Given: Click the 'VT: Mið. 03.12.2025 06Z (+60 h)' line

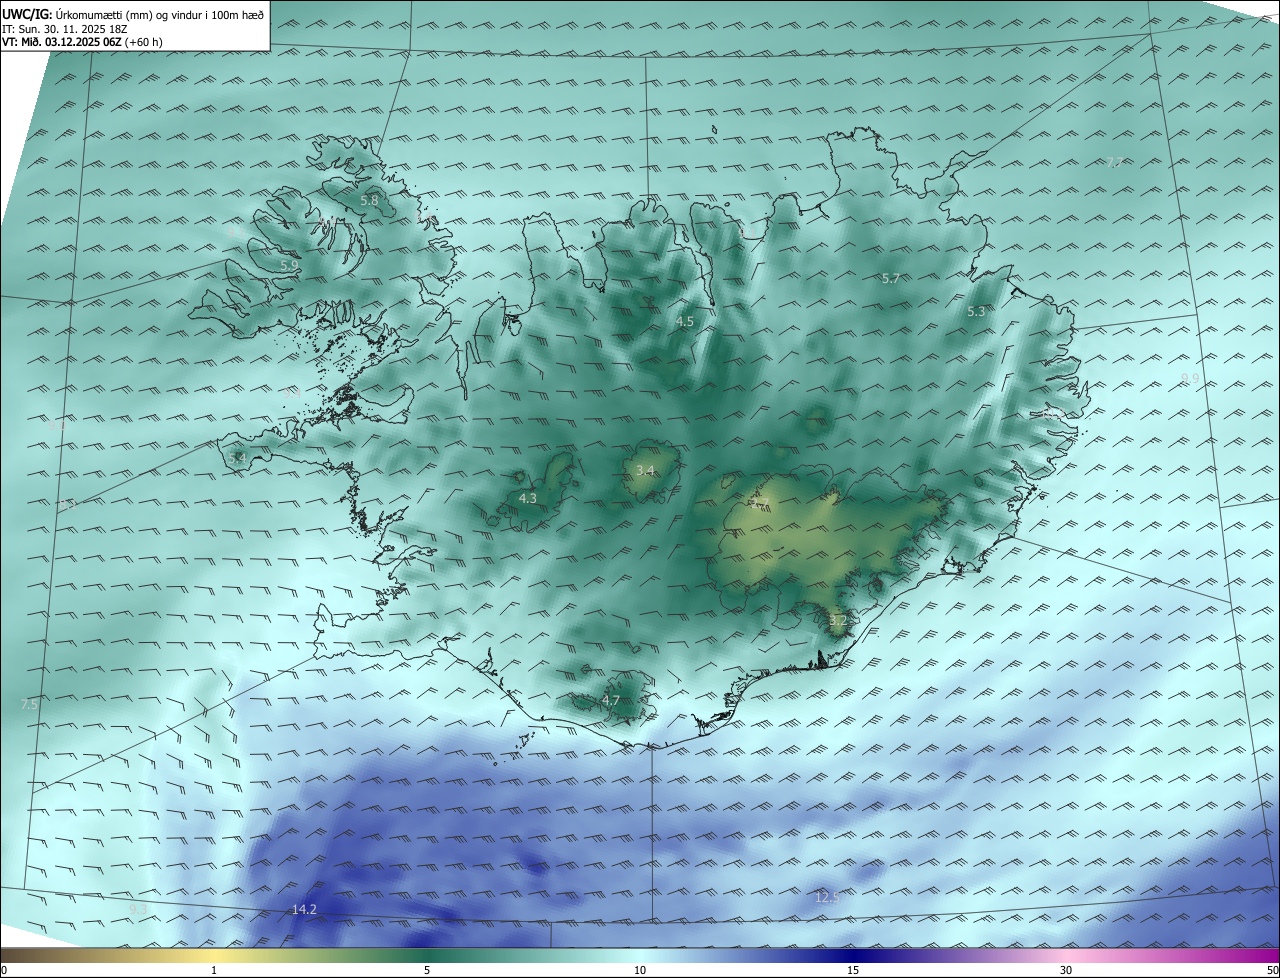Looking at the screenshot, I should 82,42.
